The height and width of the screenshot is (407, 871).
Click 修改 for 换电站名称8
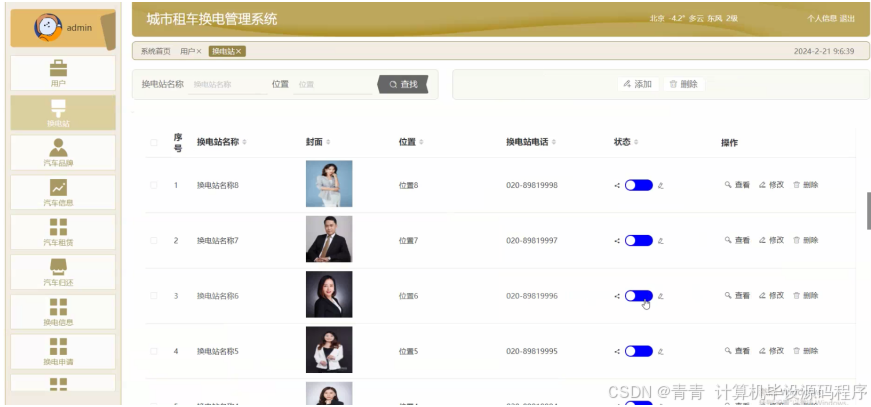772,185
